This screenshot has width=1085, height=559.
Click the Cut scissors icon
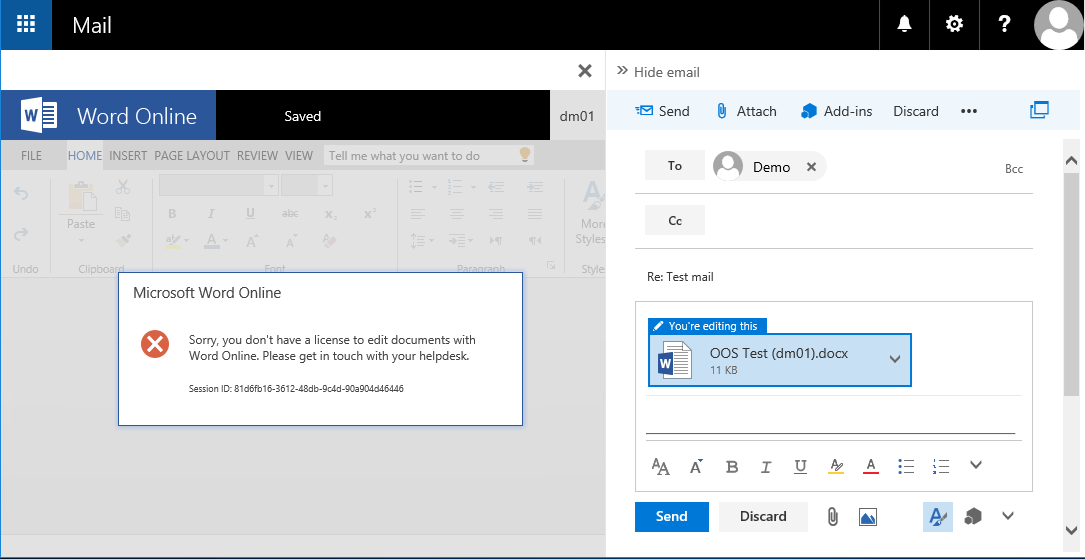click(x=122, y=187)
